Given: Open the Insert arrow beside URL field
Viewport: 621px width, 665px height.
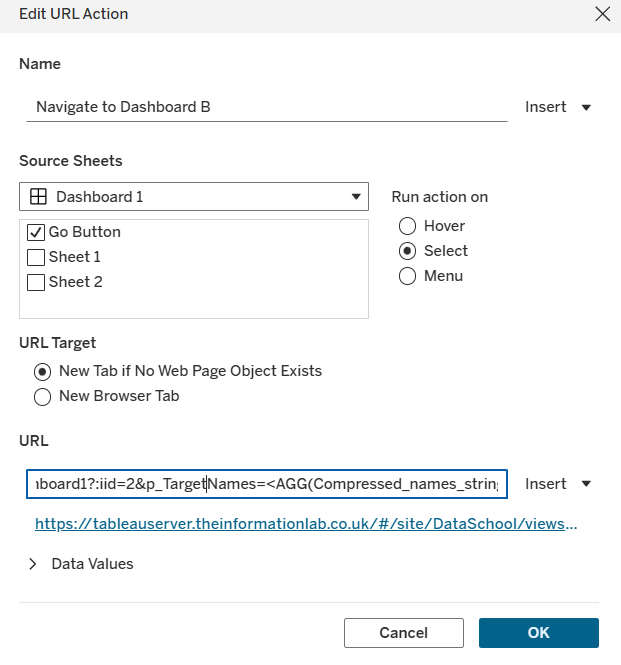Looking at the screenshot, I should pyautogui.click(x=586, y=484).
